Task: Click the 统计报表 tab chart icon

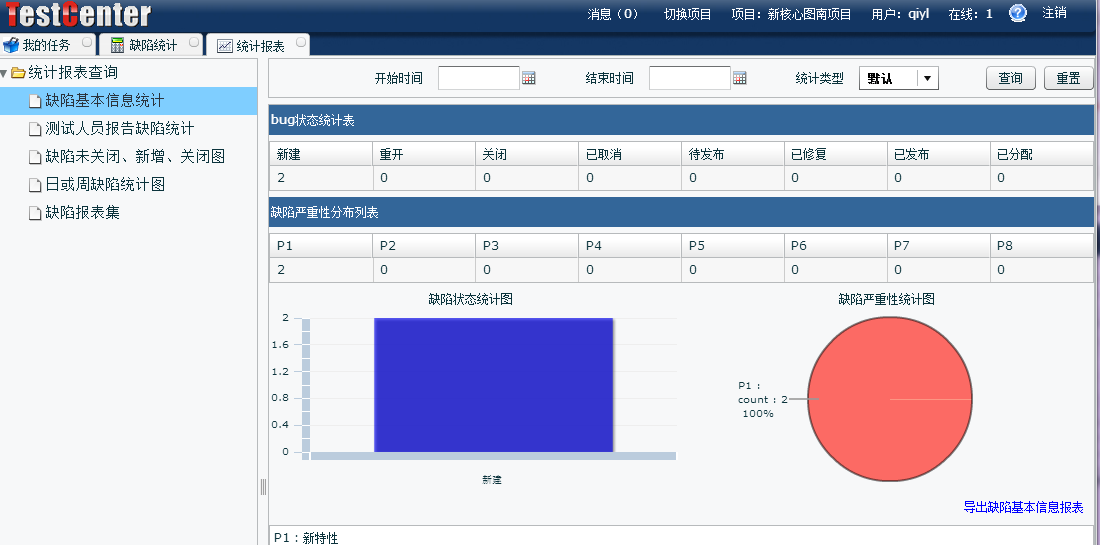Action: click(225, 46)
